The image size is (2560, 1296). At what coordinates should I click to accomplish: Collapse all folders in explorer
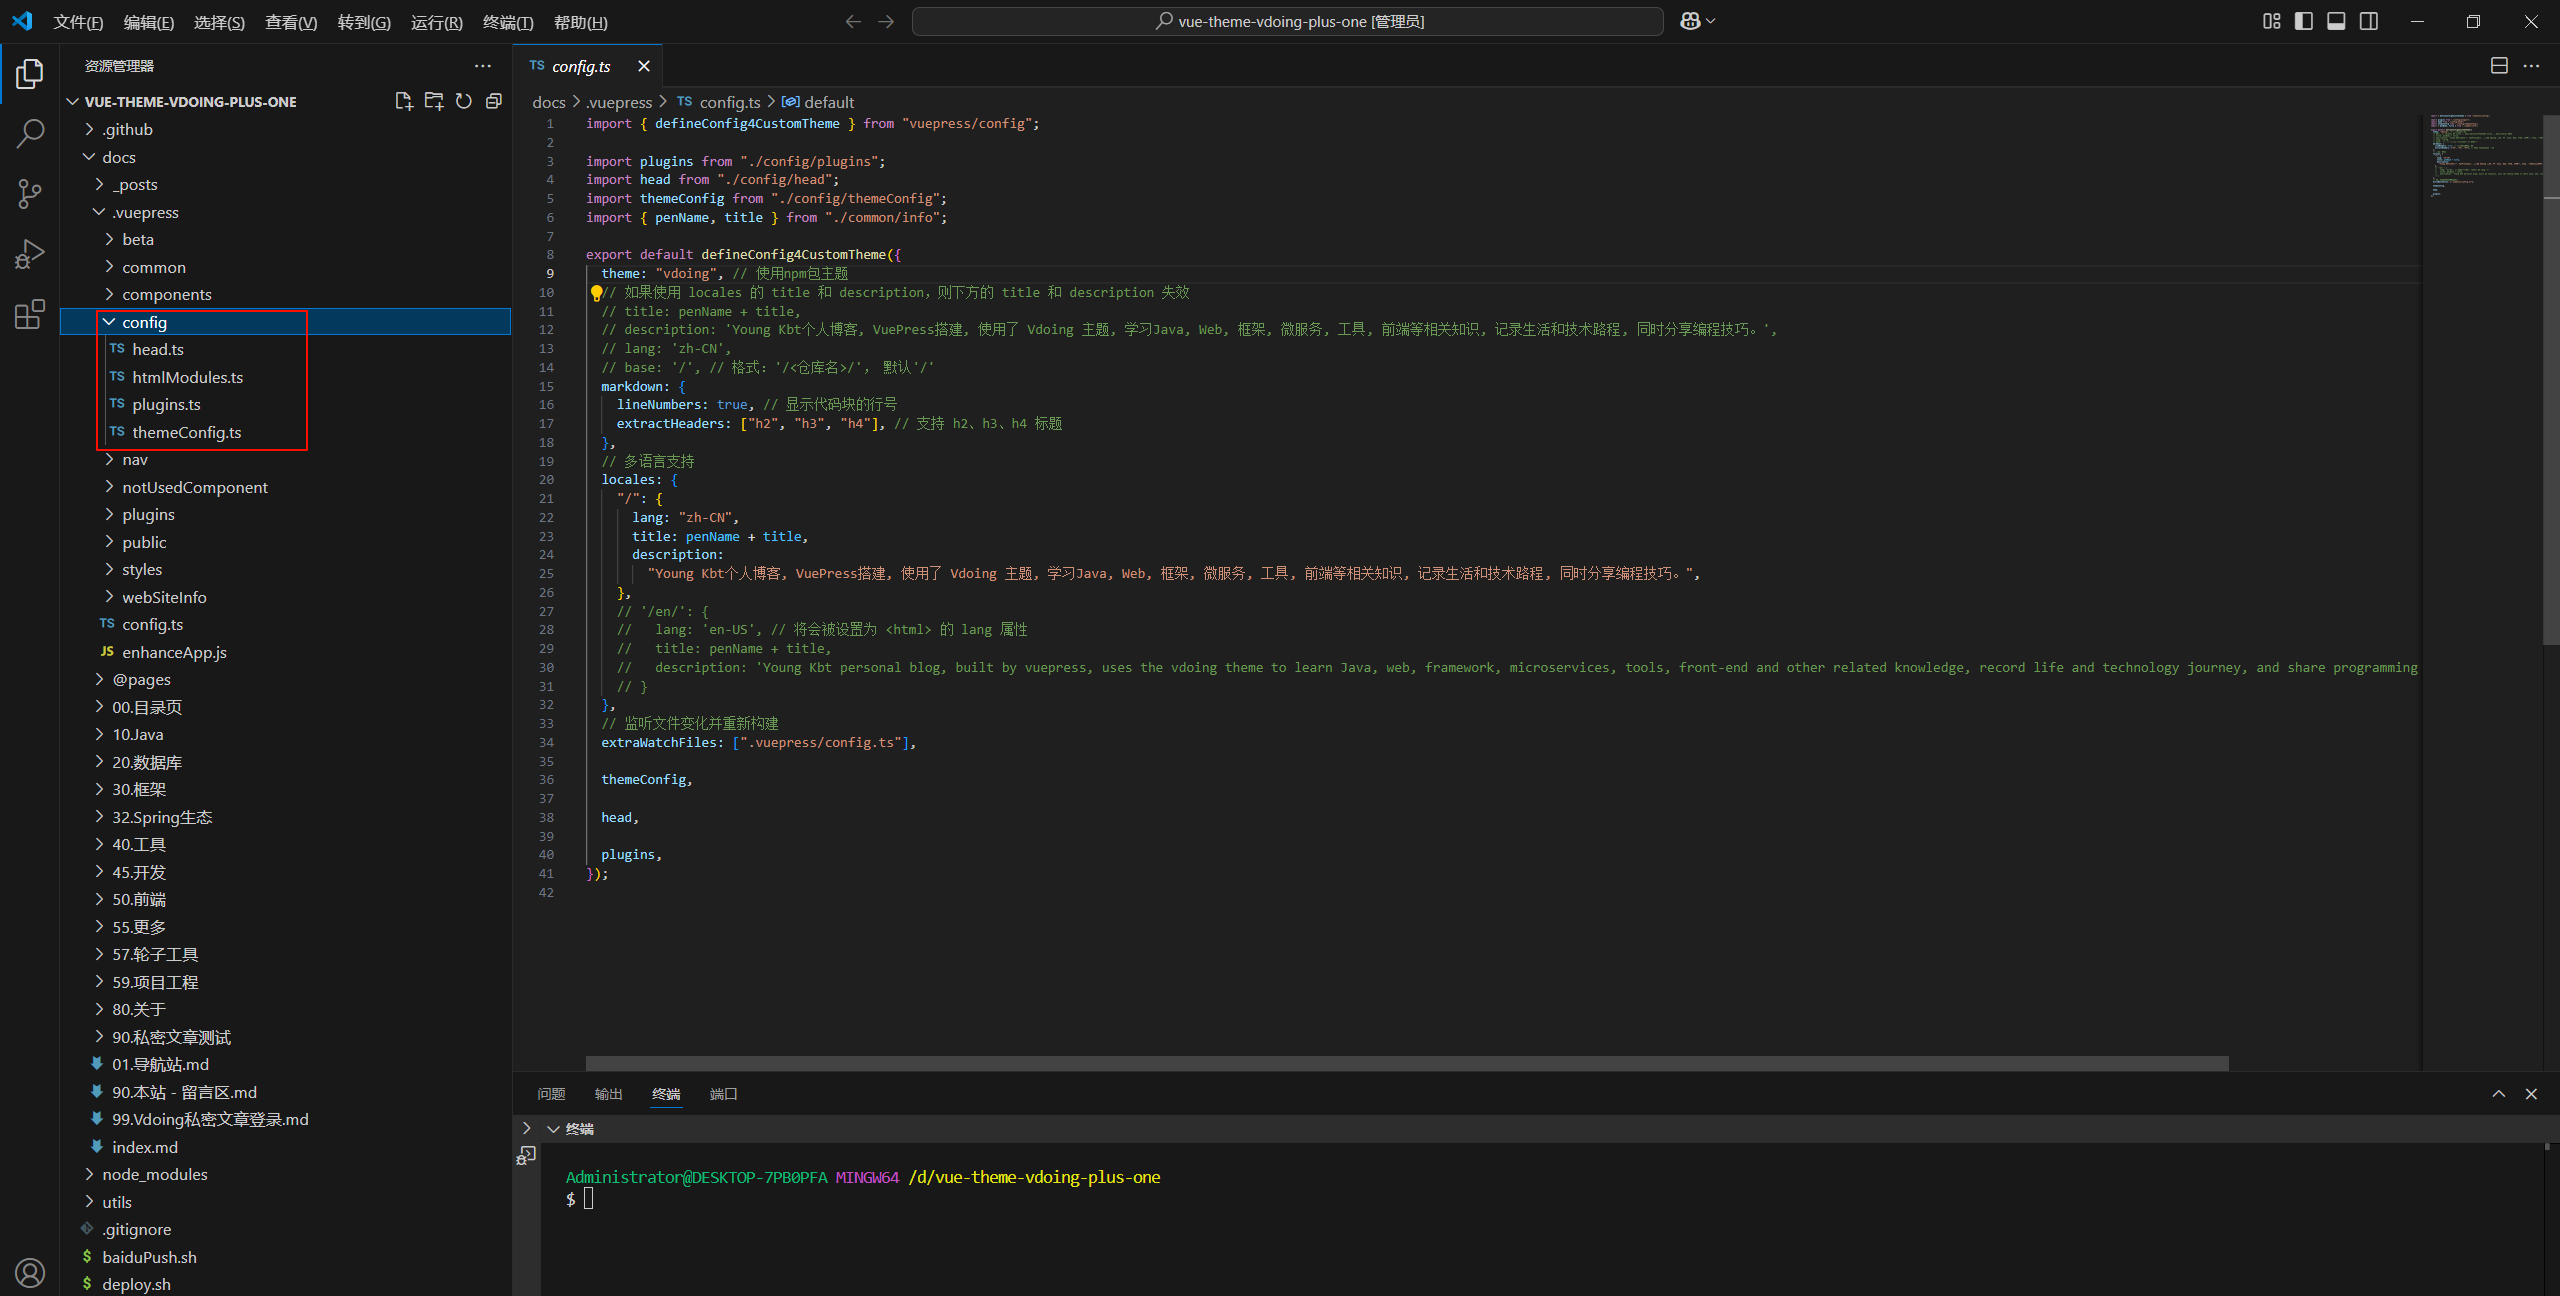point(494,101)
